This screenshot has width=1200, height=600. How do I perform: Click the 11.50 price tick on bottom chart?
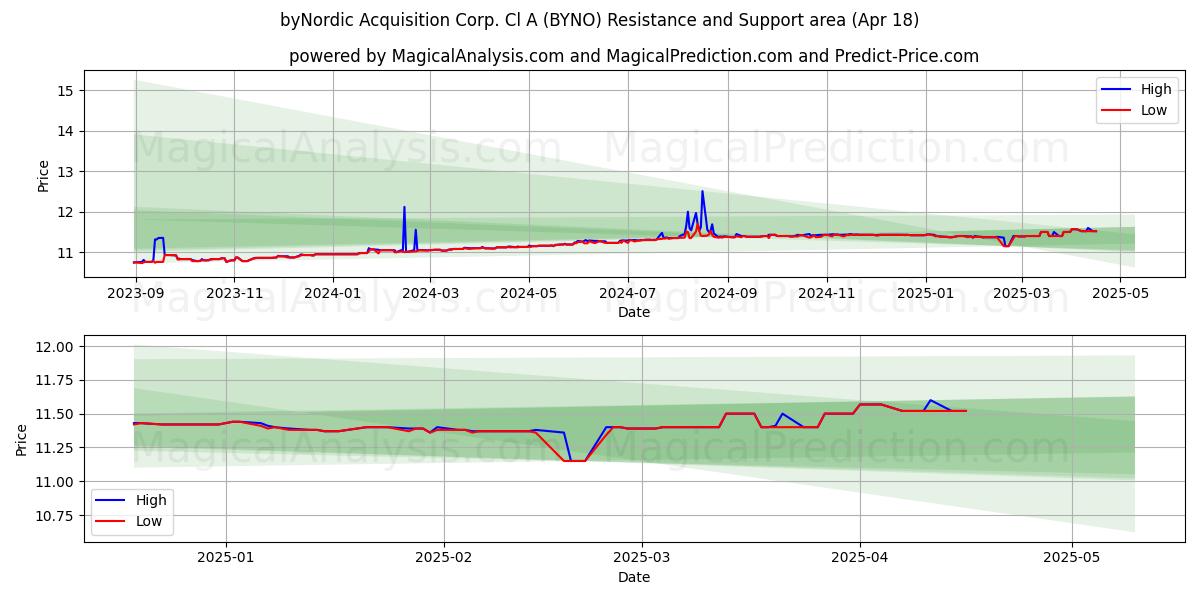click(x=56, y=414)
